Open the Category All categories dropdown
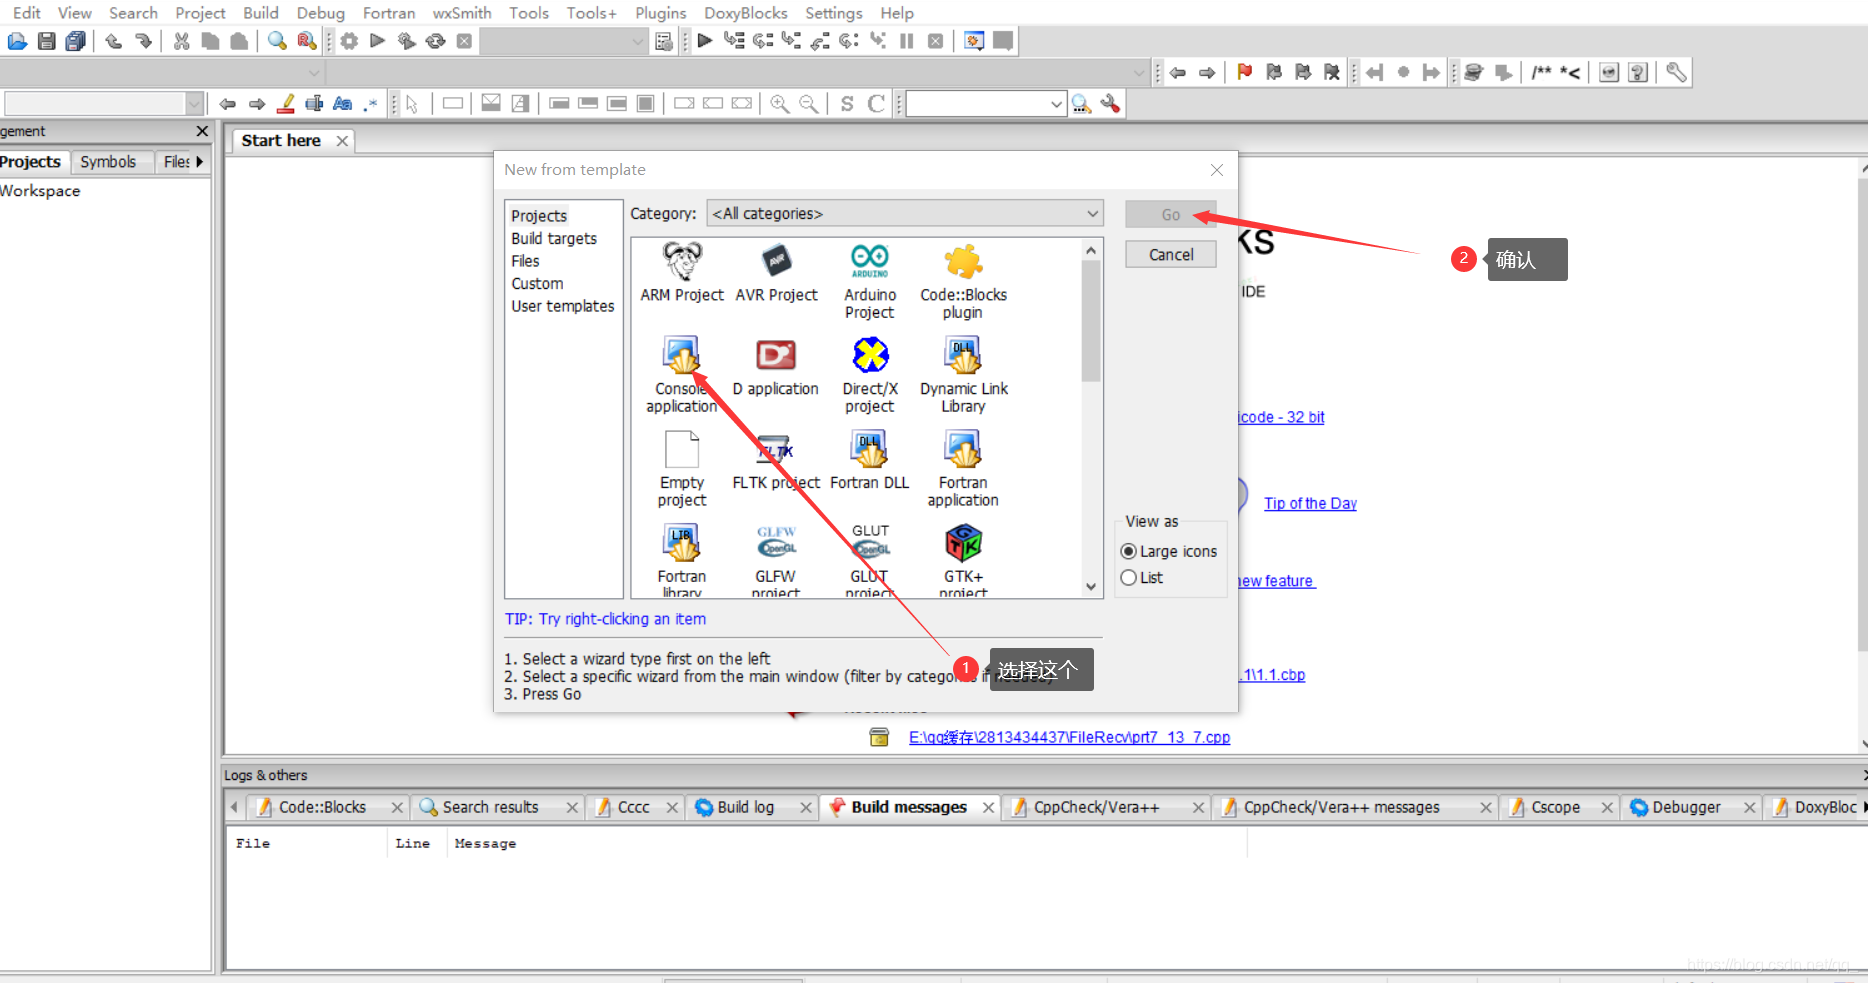This screenshot has height=983, width=1868. tap(905, 214)
